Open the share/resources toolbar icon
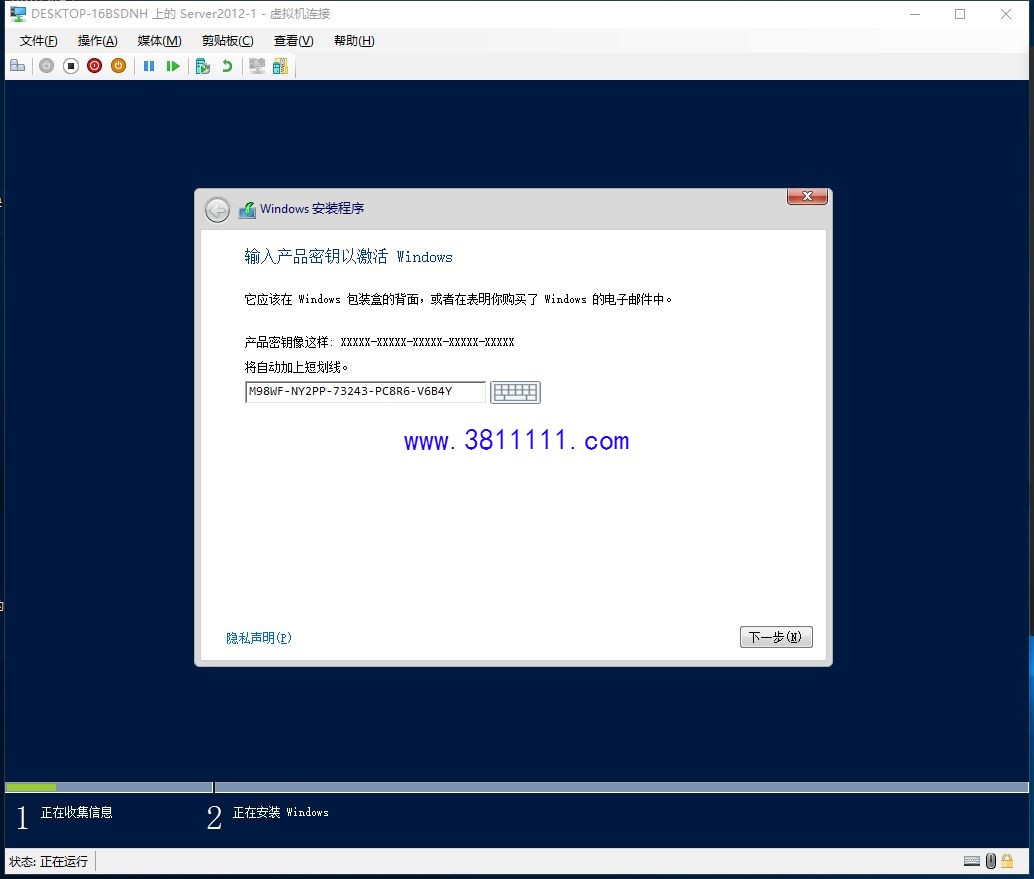Screen dimensions: 1034x879 pyautogui.click(x=280, y=66)
